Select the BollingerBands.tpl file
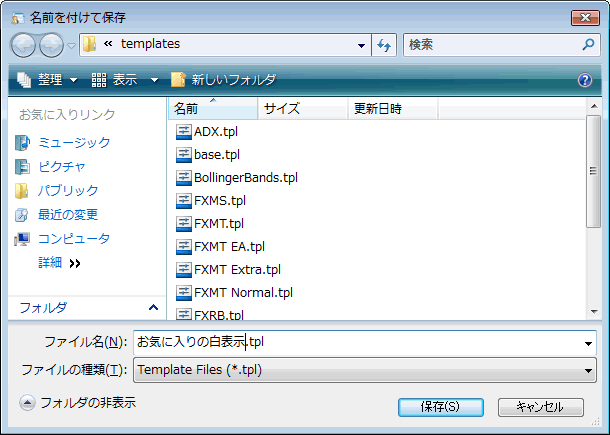This screenshot has height=435, width=610. click(246, 178)
